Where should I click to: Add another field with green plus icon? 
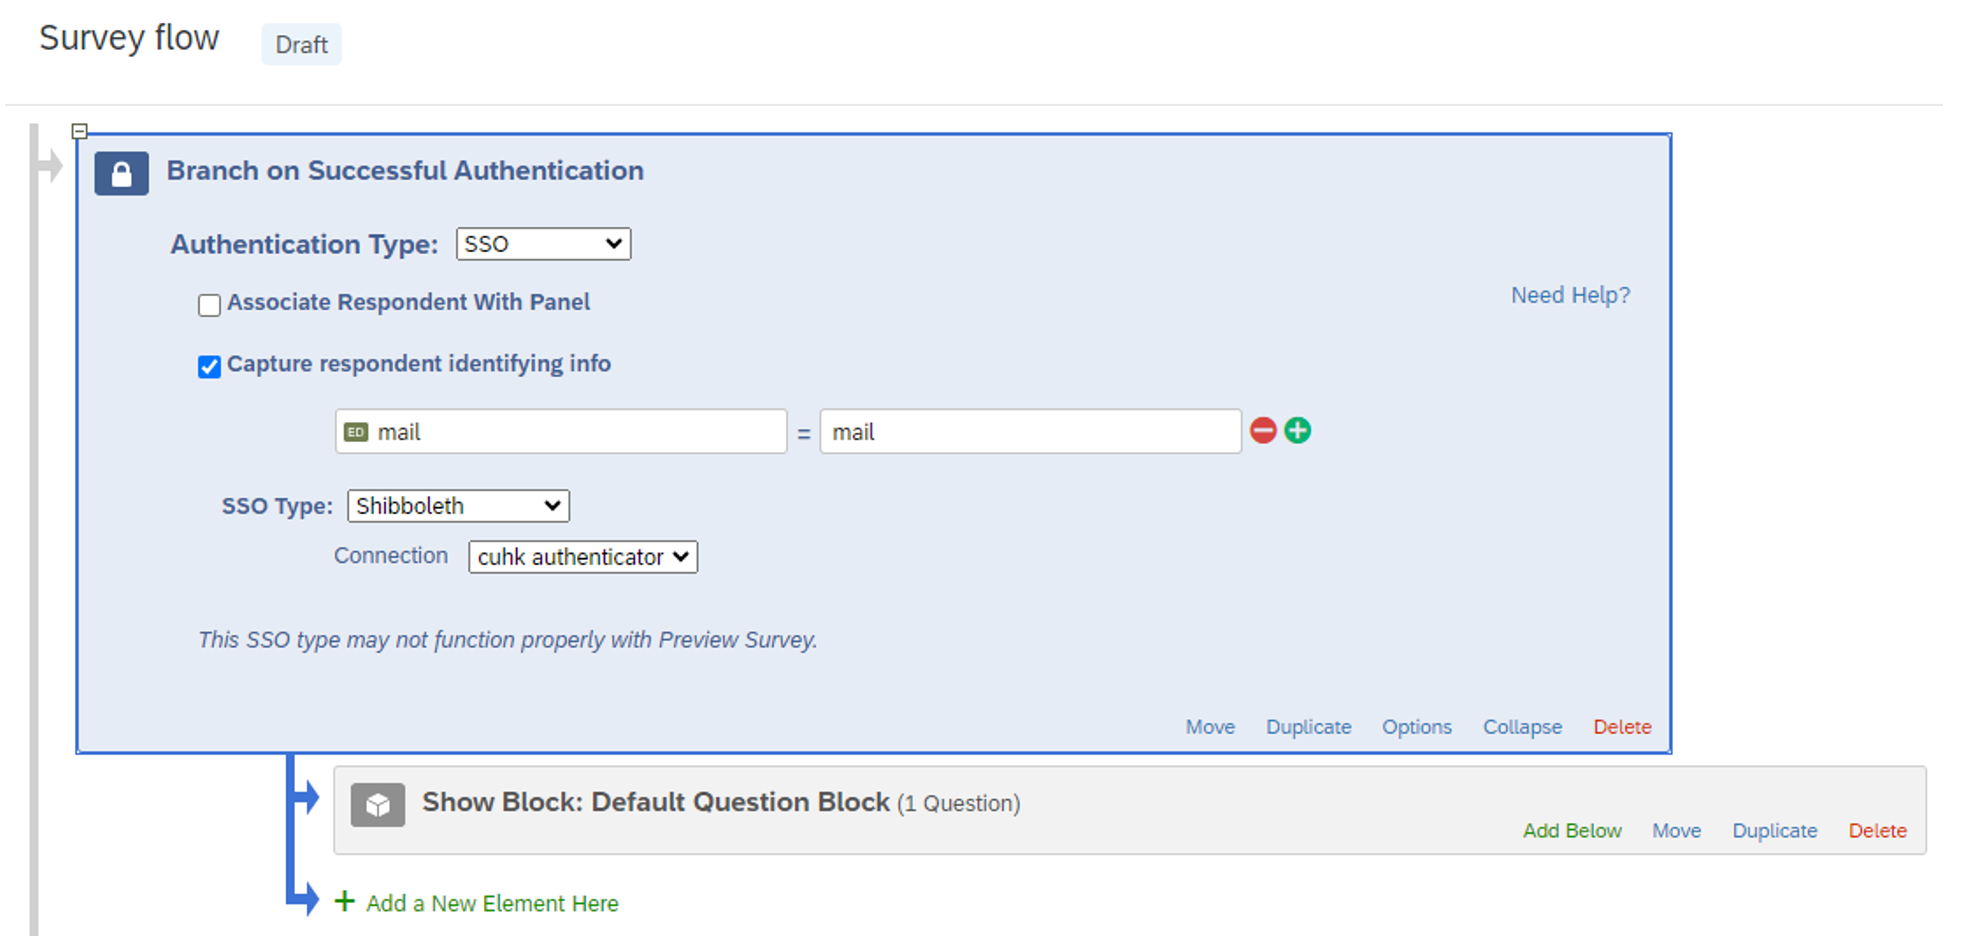tap(1298, 431)
